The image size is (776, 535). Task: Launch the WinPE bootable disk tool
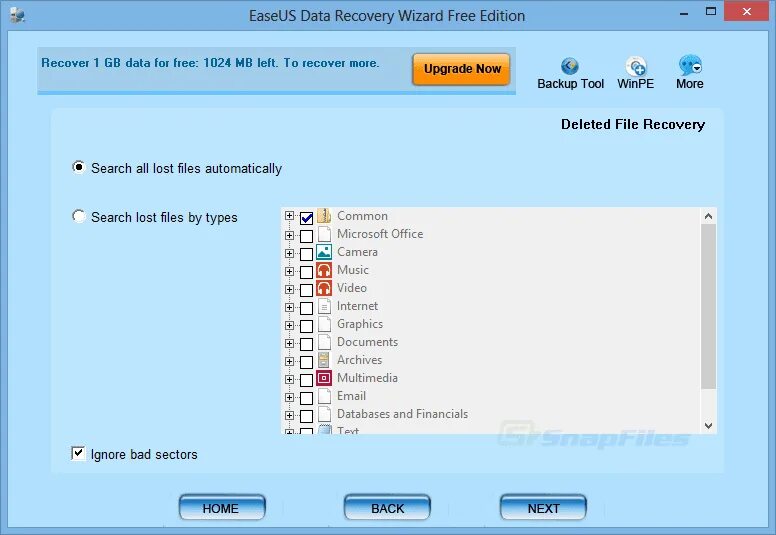click(x=635, y=66)
